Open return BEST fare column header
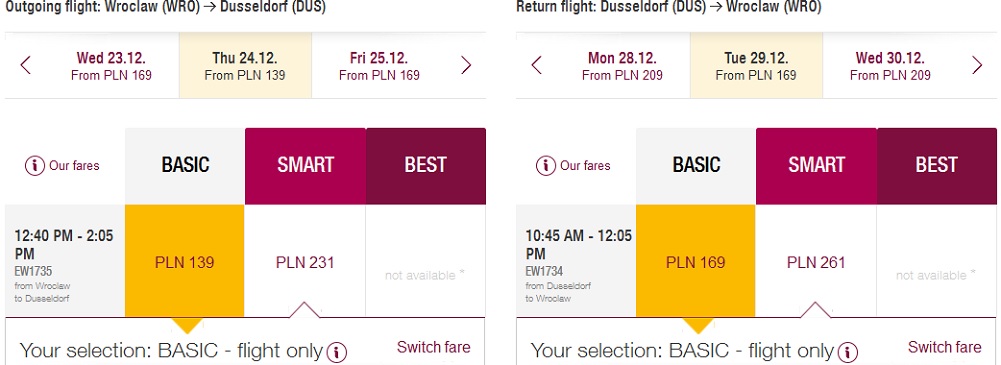The width and height of the screenshot is (1001, 365). (937, 166)
